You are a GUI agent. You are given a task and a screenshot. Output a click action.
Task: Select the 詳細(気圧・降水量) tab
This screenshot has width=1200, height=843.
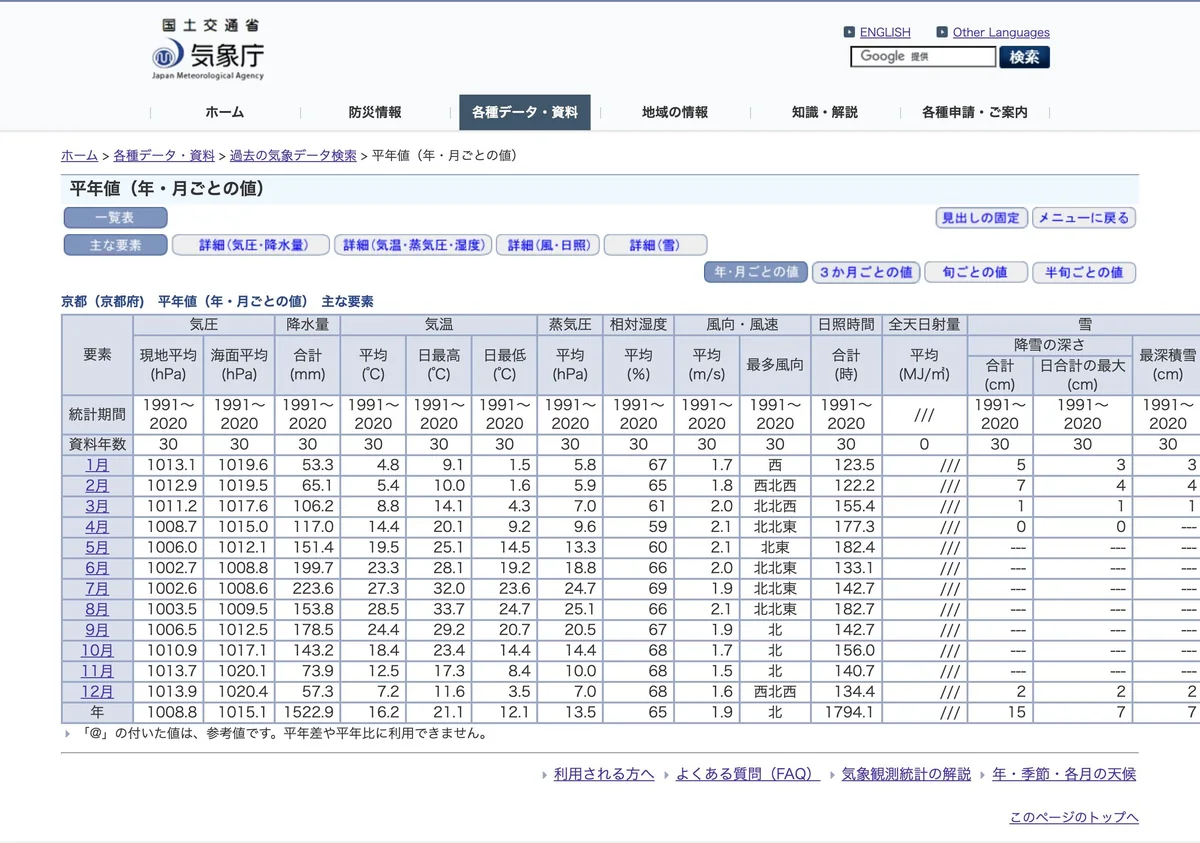(x=251, y=245)
